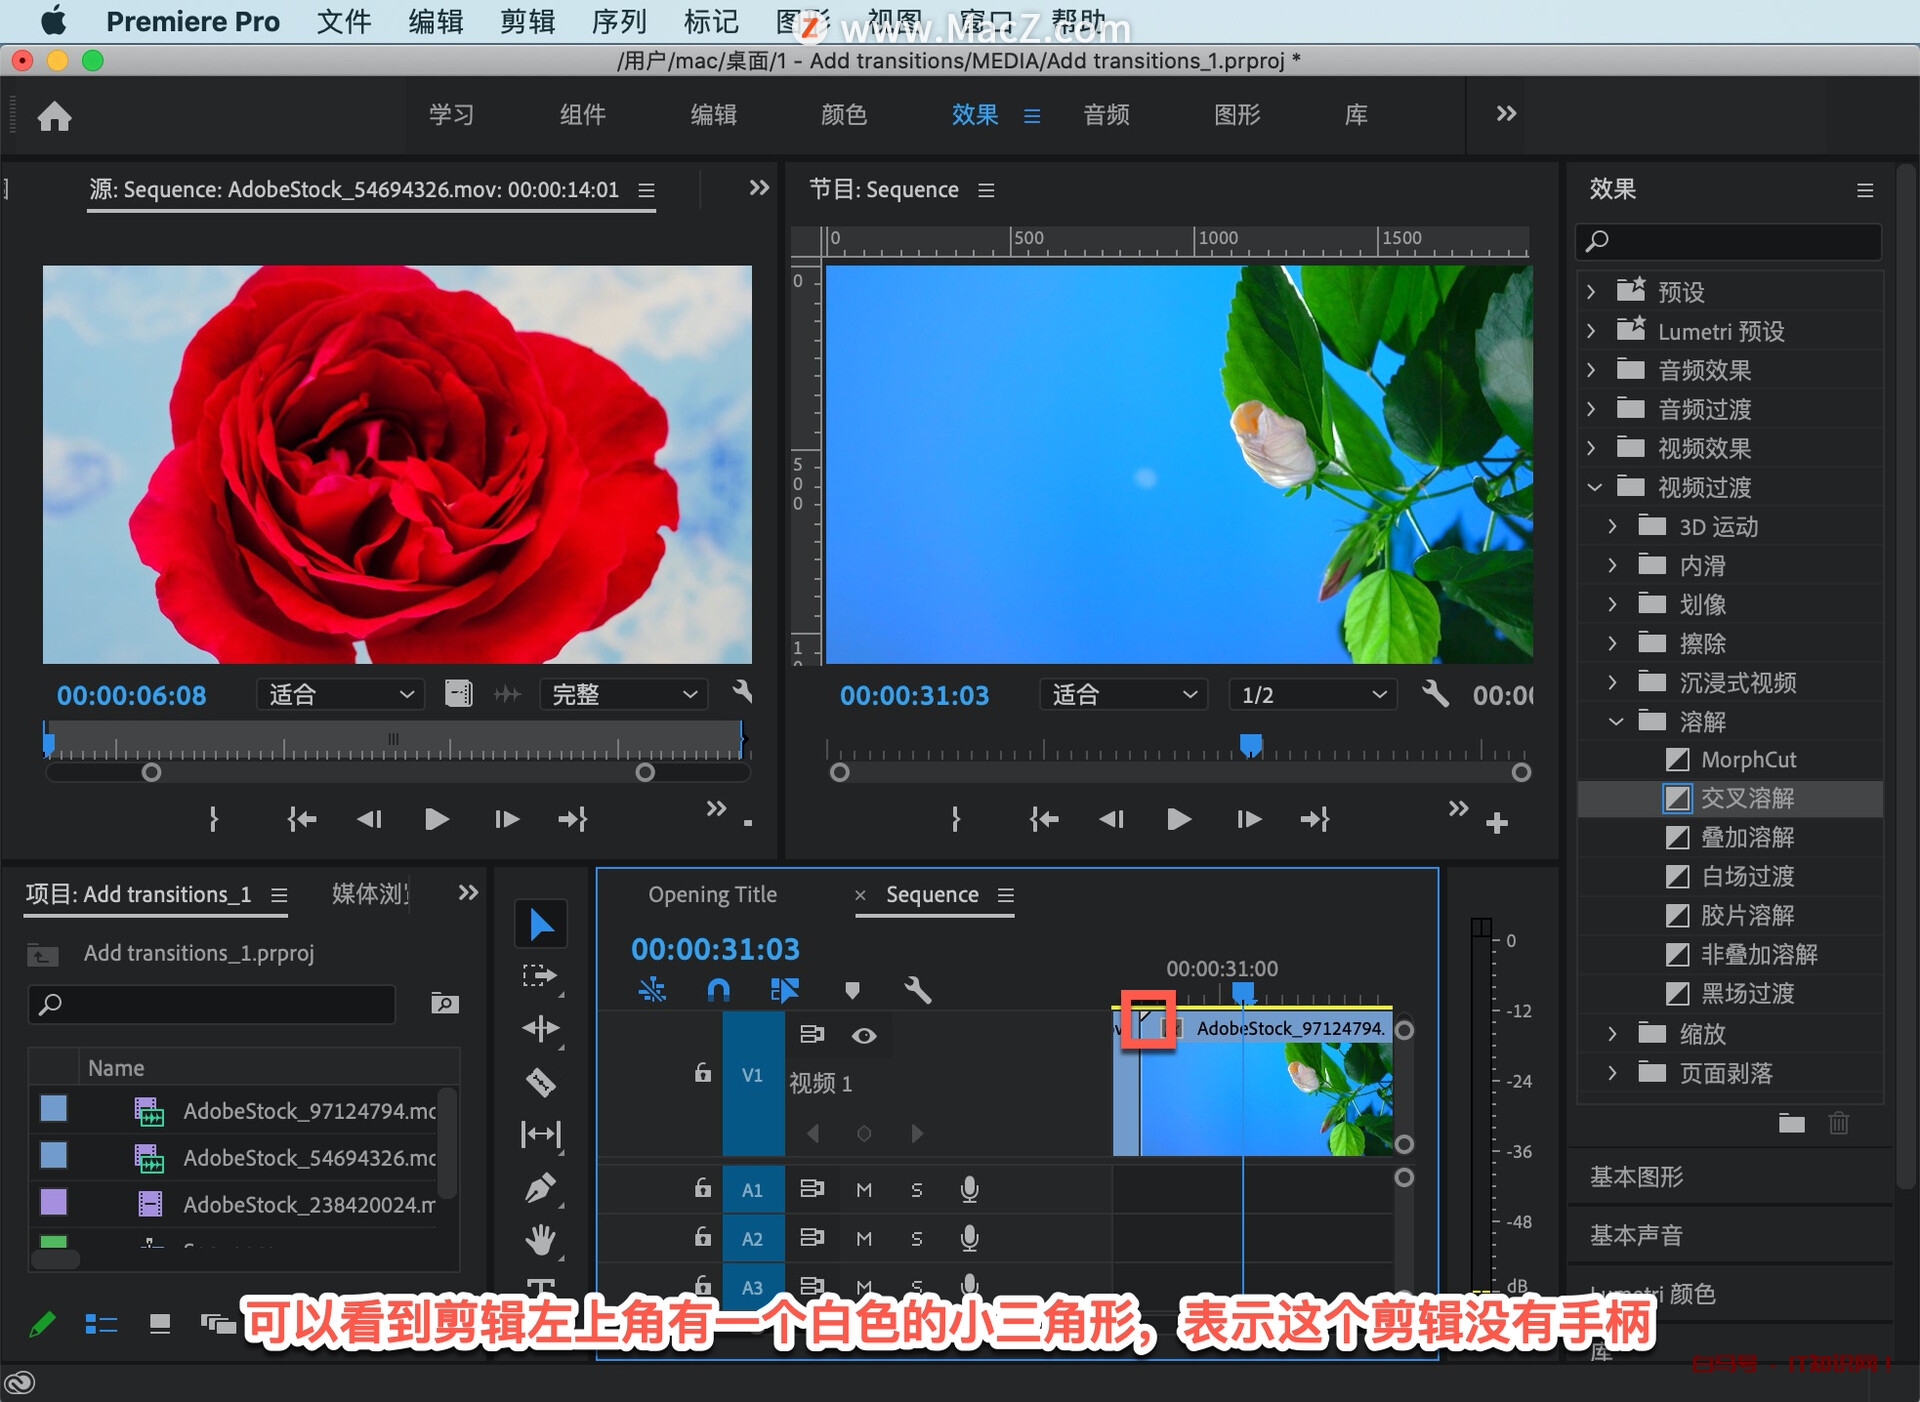Toggle V1 track output visibility eye icon

pyautogui.click(x=865, y=1036)
